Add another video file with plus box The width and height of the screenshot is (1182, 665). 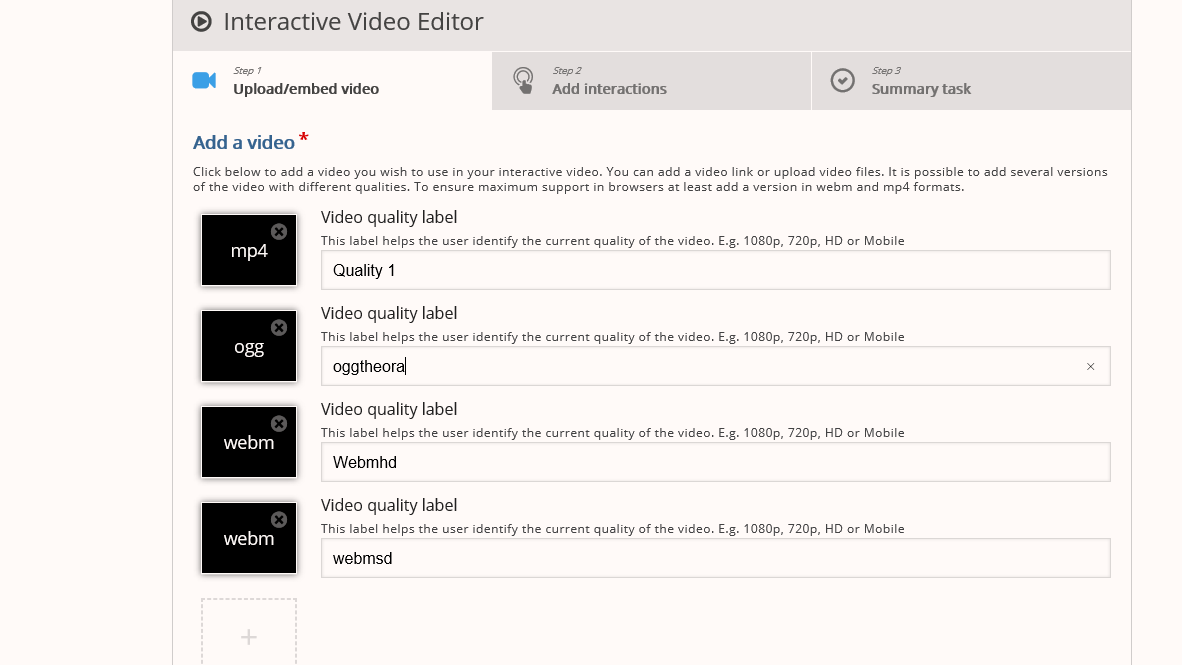coord(249,632)
